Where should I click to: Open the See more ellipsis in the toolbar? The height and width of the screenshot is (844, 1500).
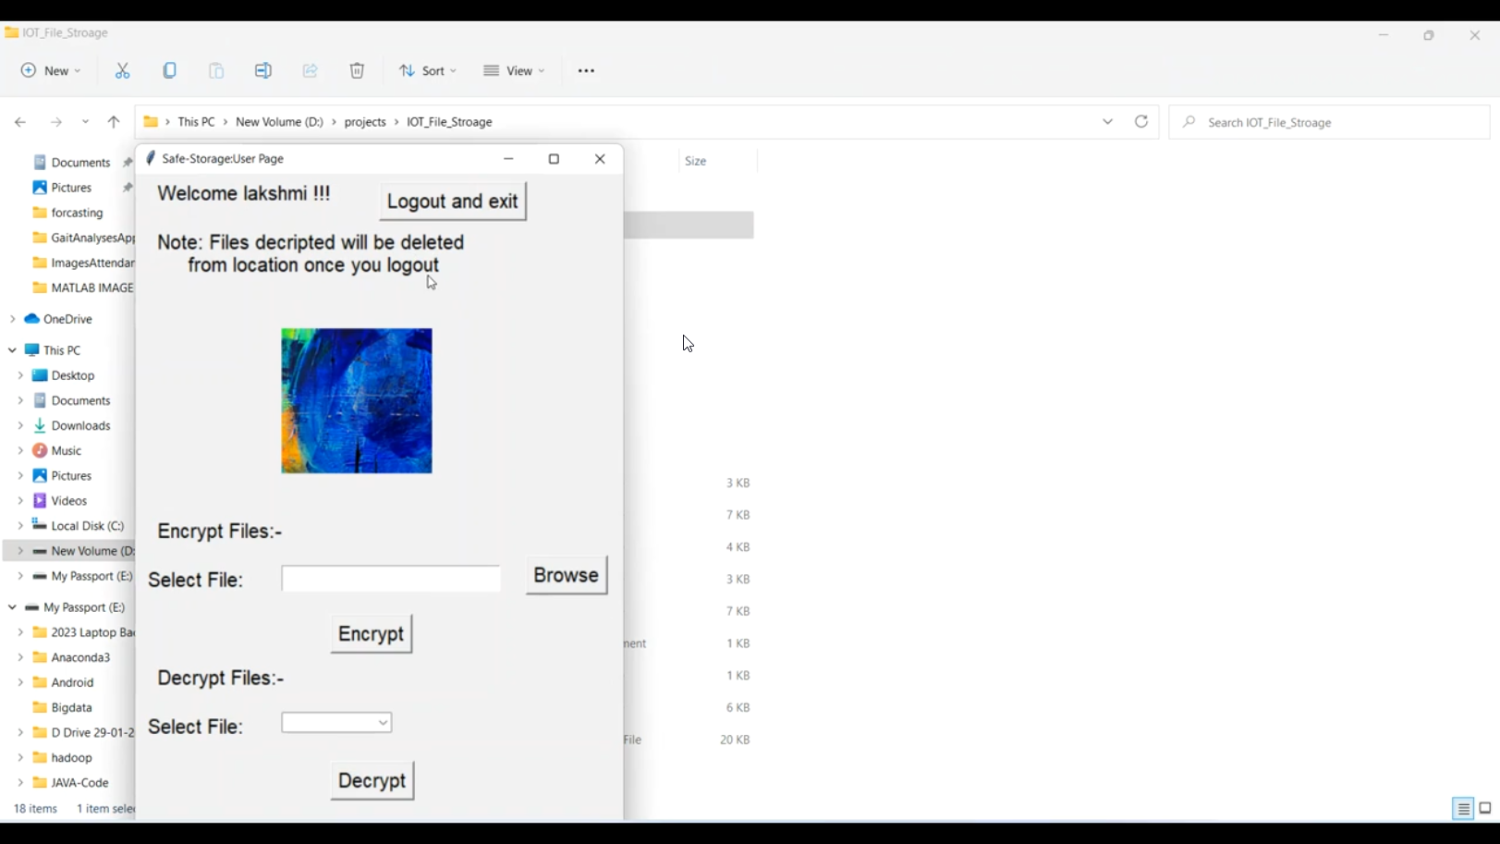[x=586, y=70]
